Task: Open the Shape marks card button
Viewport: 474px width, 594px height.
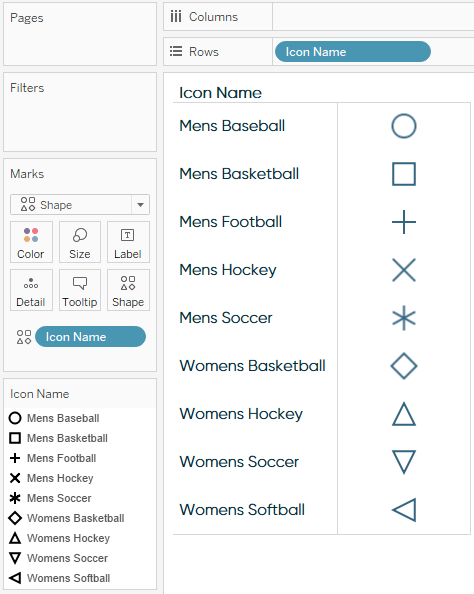Action: pos(128,290)
